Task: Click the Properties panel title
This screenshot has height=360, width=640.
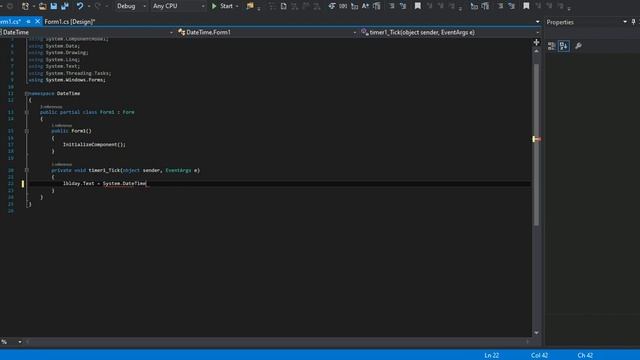Action: (x=560, y=22)
